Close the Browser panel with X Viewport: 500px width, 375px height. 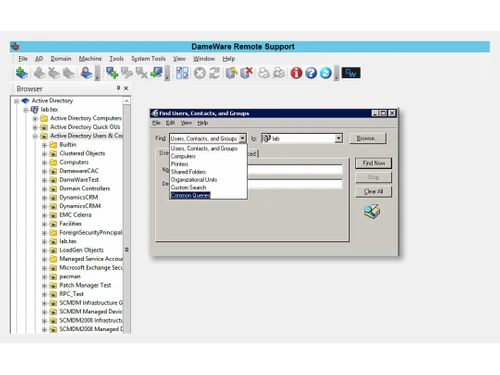[126, 88]
